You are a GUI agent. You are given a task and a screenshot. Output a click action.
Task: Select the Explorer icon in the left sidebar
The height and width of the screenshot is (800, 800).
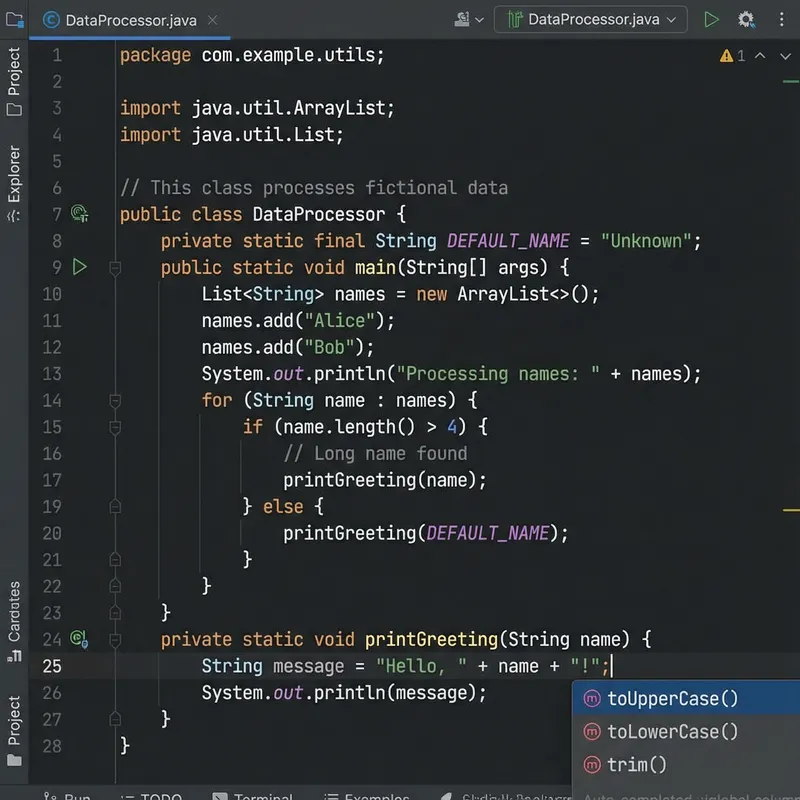pos(13,180)
